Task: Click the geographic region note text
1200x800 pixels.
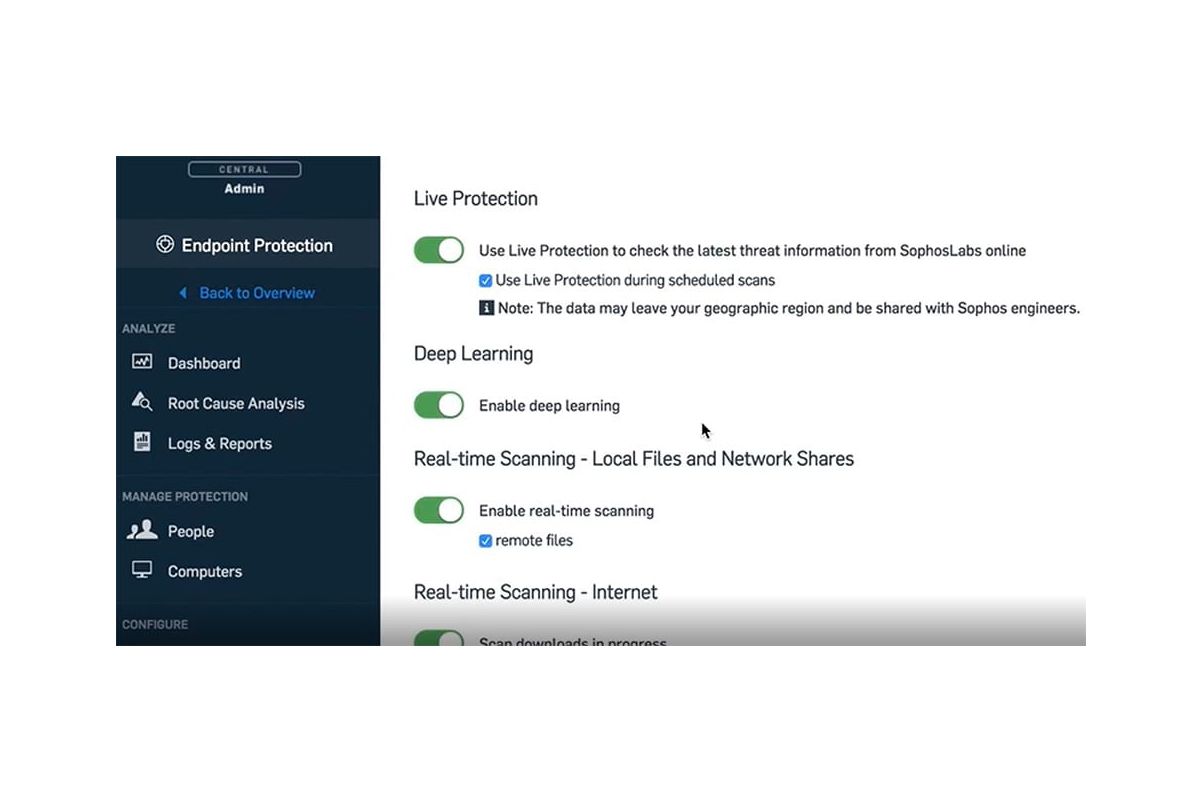Action: pyautogui.click(x=789, y=308)
